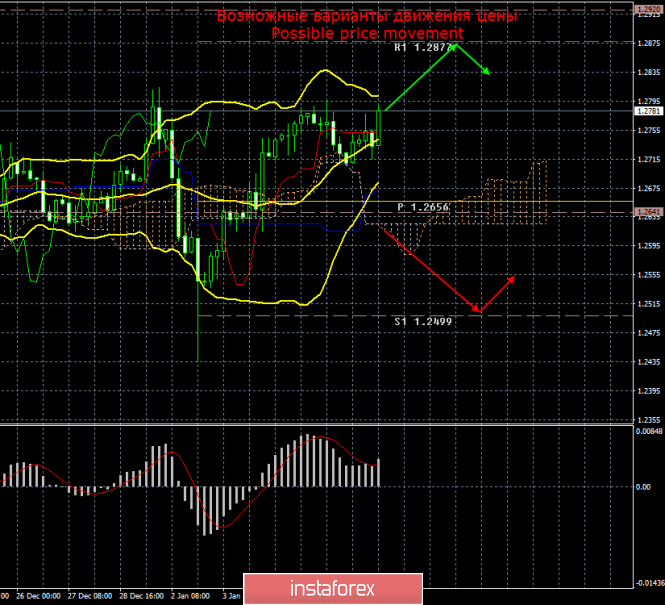Click the 1.2875 price axis label

649,43
